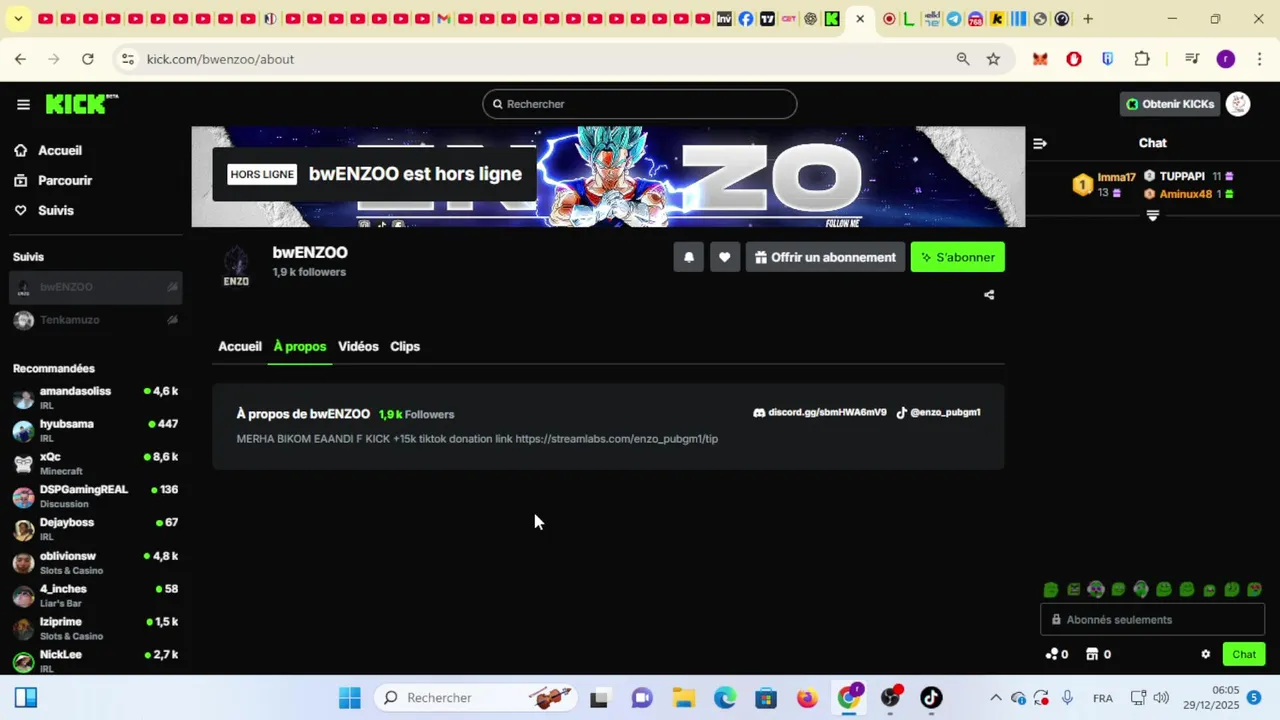The height and width of the screenshot is (720, 1280).
Task: Open the hamburger menu beside Kick logo
Action: click(23, 104)
